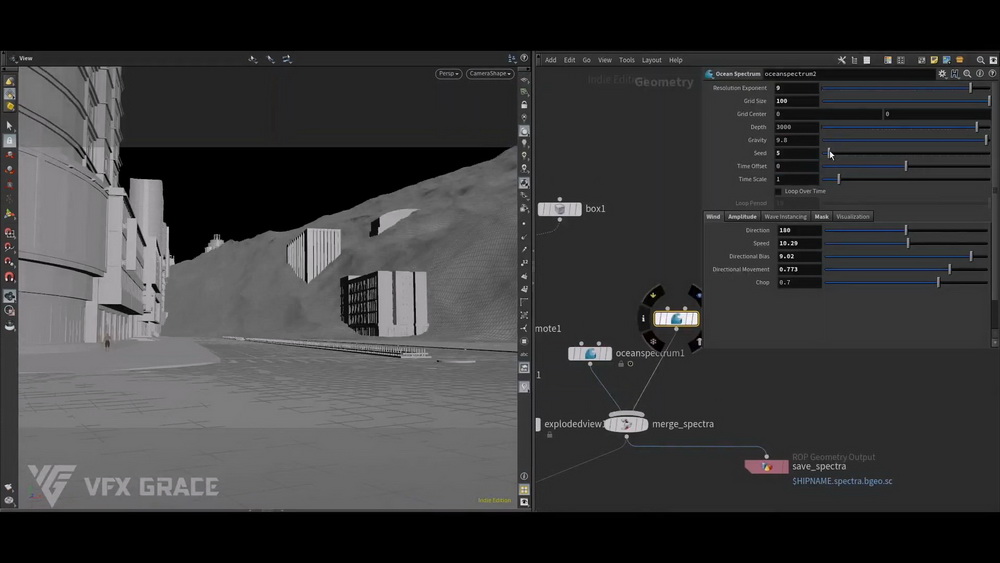Select the box1 node
1000x563 pixels.
coord(559,209)
